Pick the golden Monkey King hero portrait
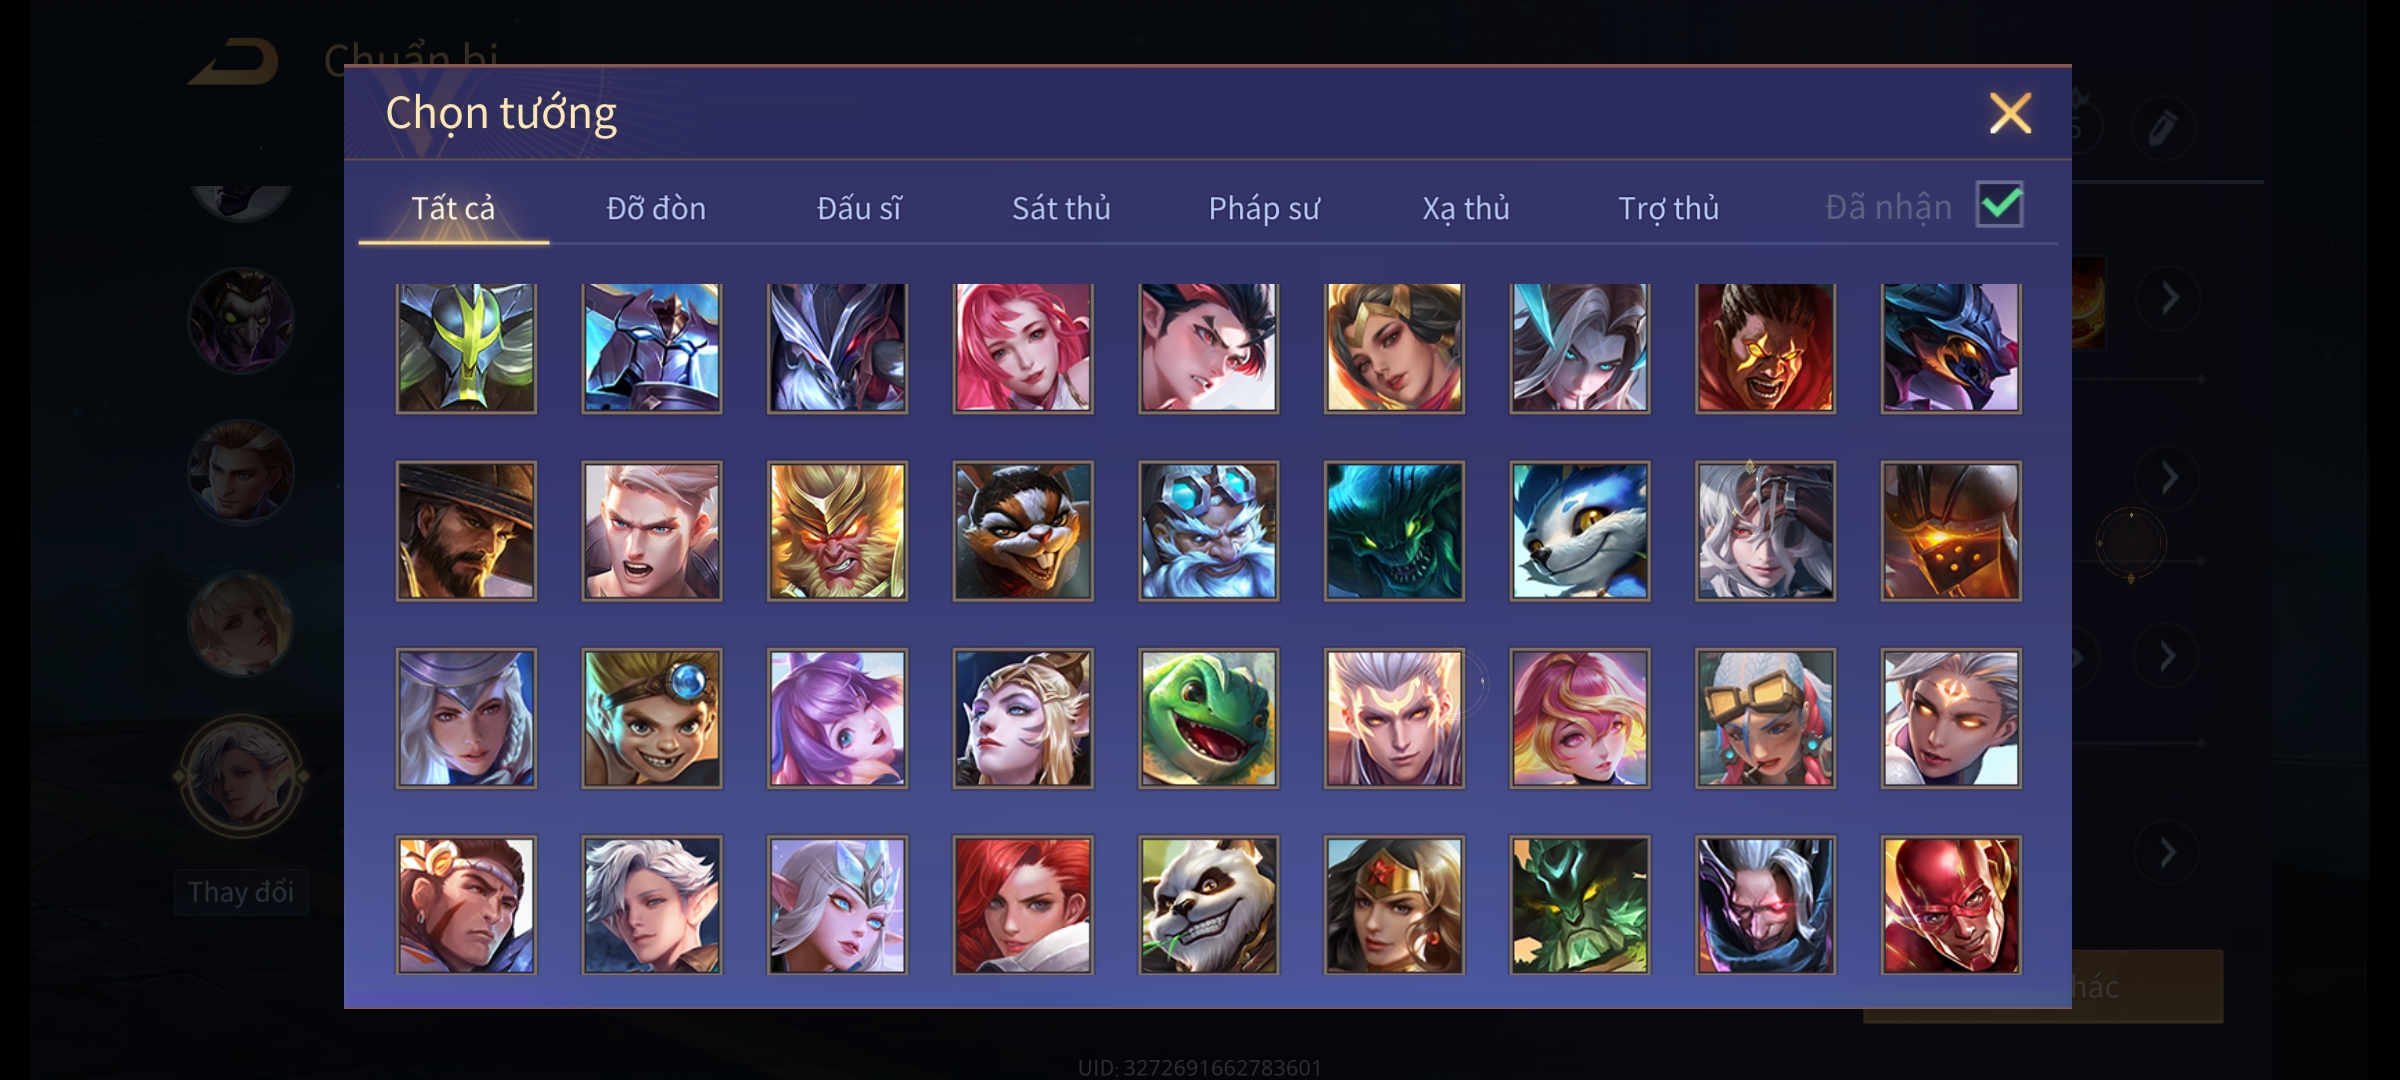 (x=837, y=531)
